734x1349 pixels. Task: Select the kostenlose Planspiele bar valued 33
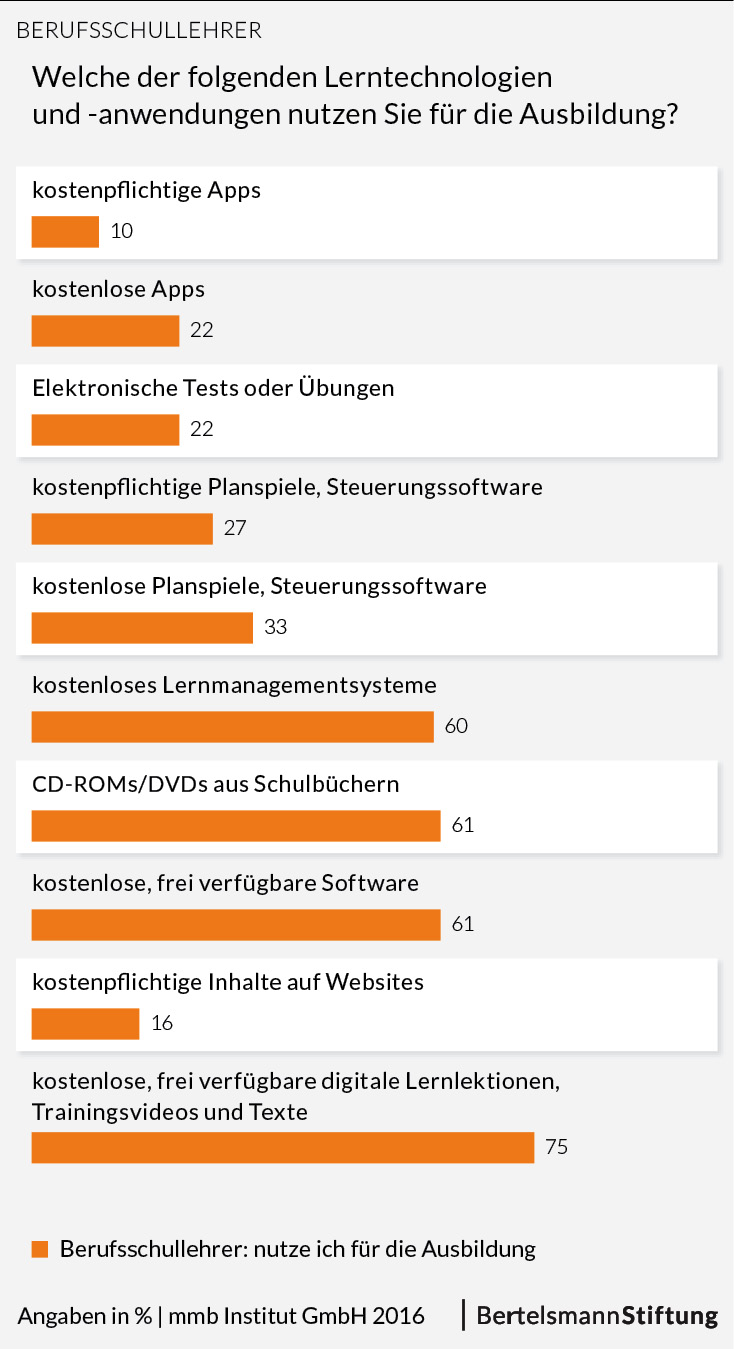point(142,628)
